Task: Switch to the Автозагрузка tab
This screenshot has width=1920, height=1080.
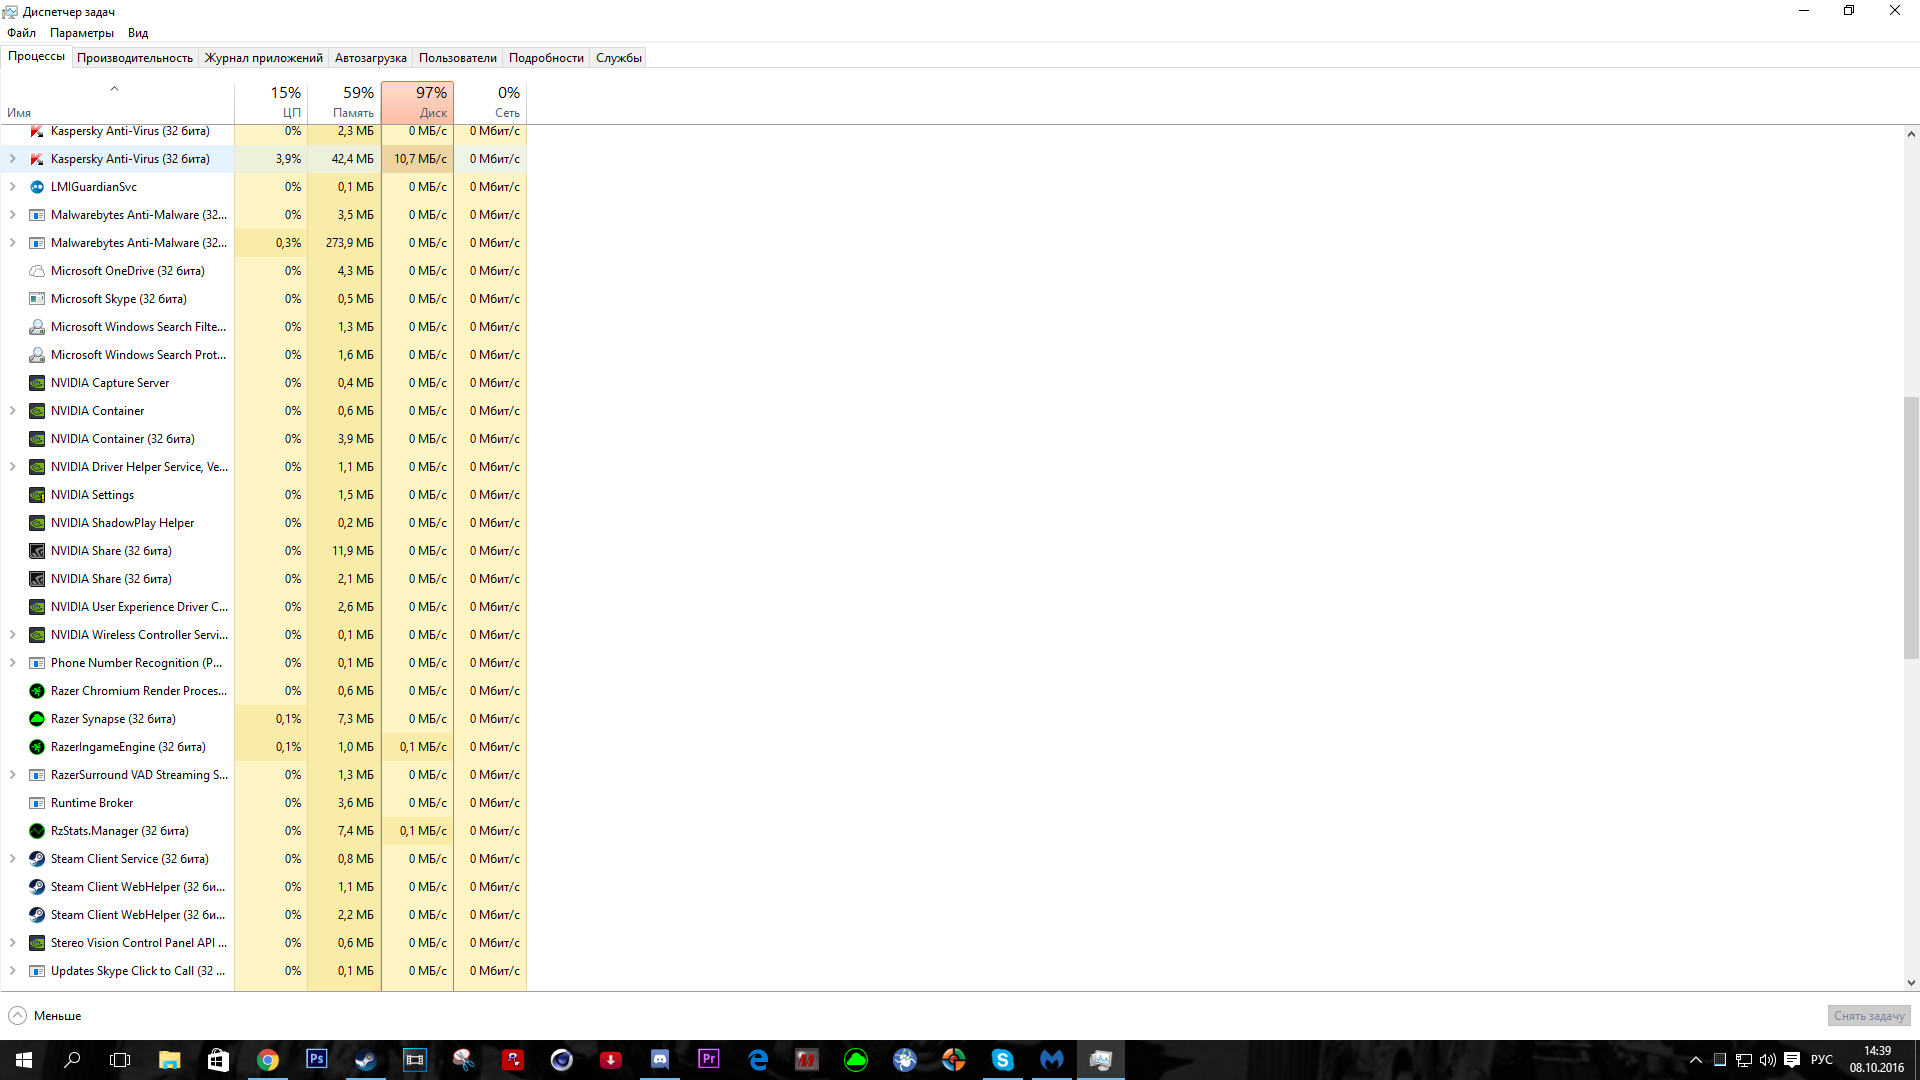Action: coord(370,58)
